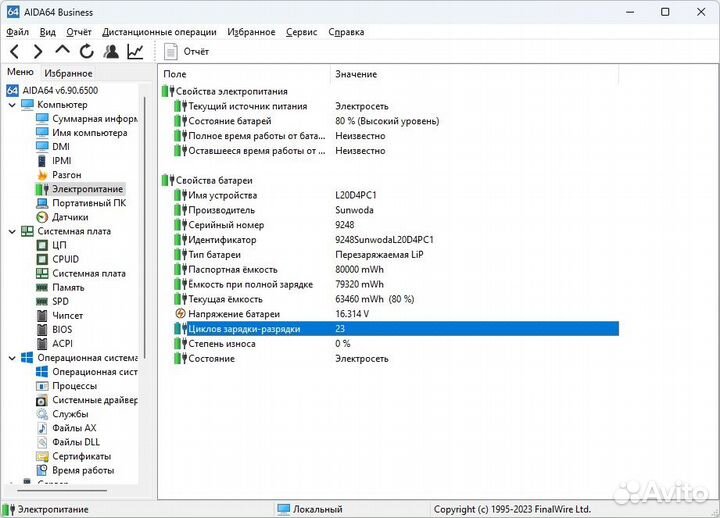The image size is (720, 518).
Task: Click the Файлы AX music-note icon
Action: pyautogui.click(x=42, y=428)
